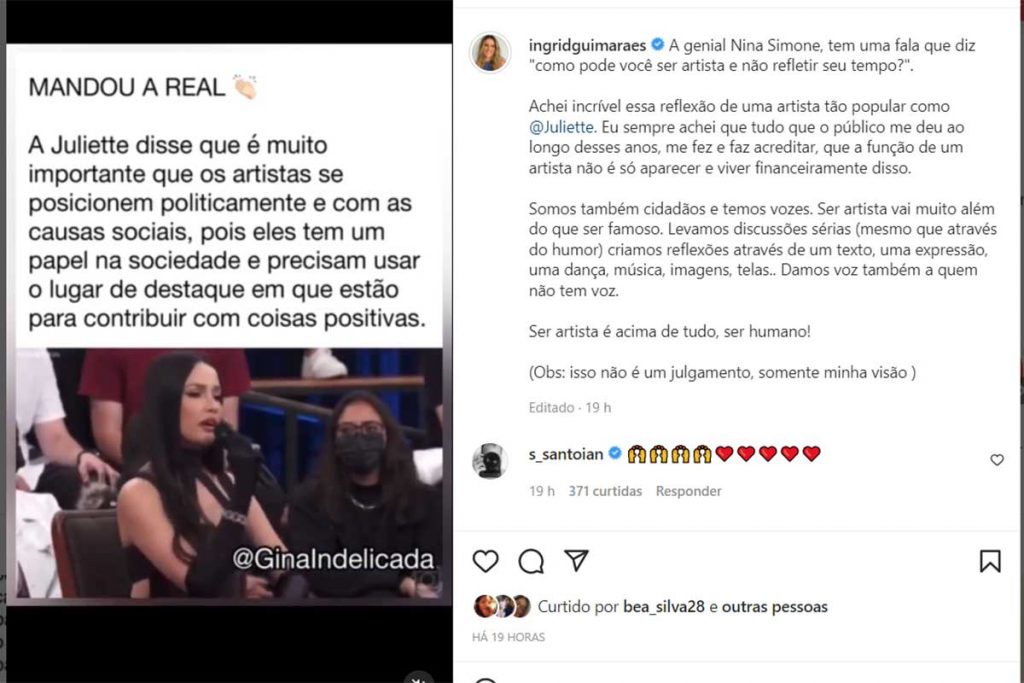Open the ingridguimaraes username link

pyautogui.click(x=587, y=45)
